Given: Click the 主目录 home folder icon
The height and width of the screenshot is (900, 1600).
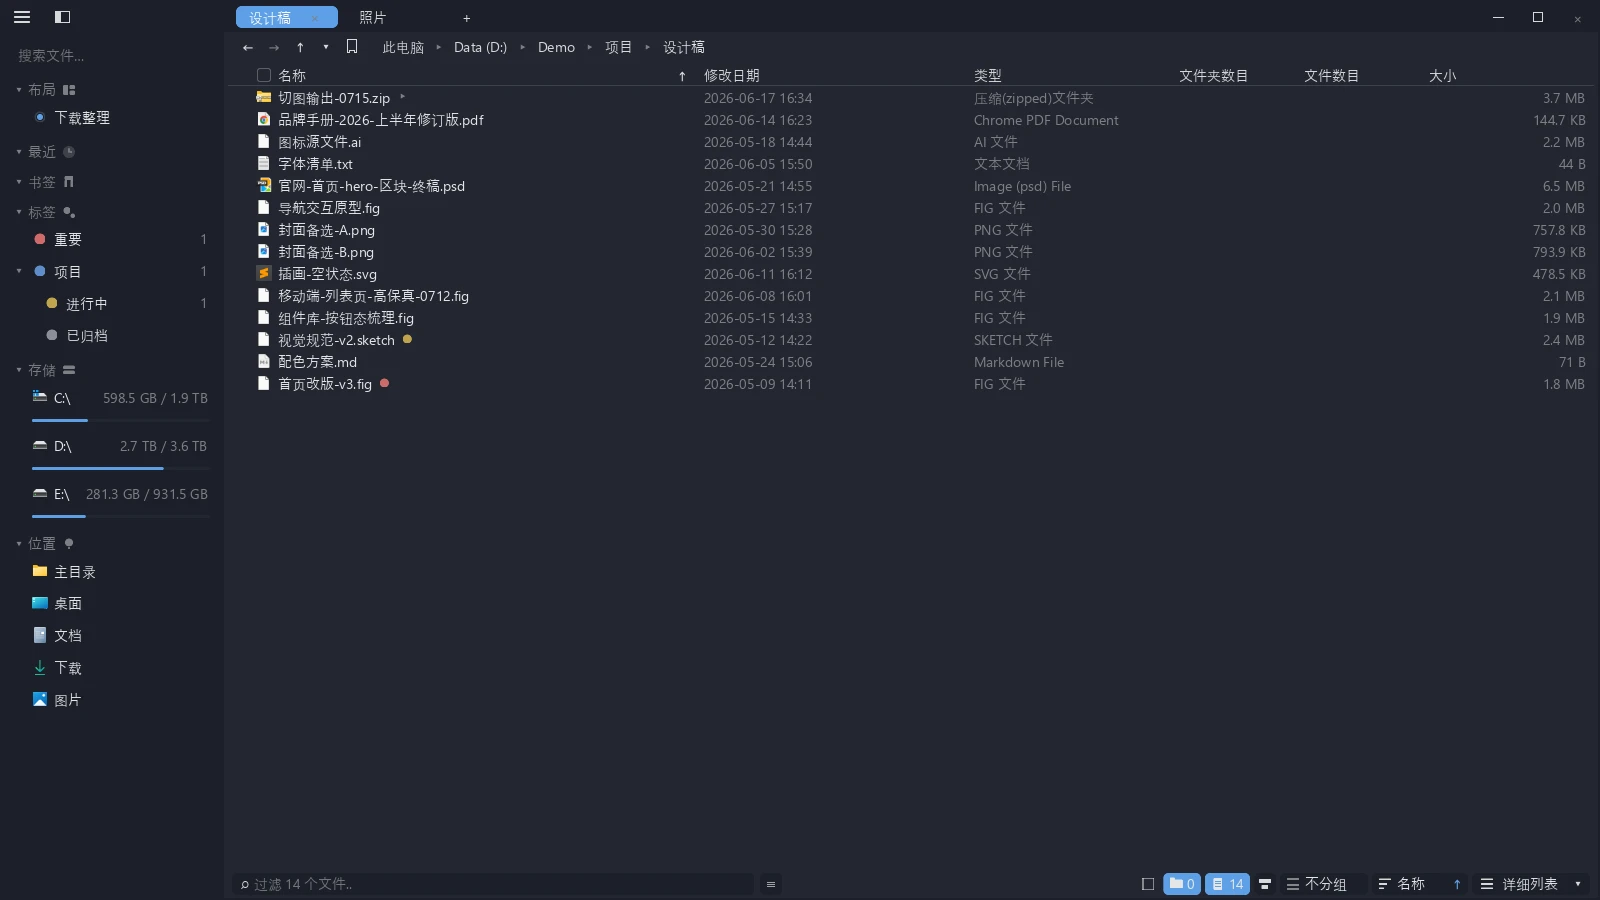Looking at the screenshot, I should (40, 571).
